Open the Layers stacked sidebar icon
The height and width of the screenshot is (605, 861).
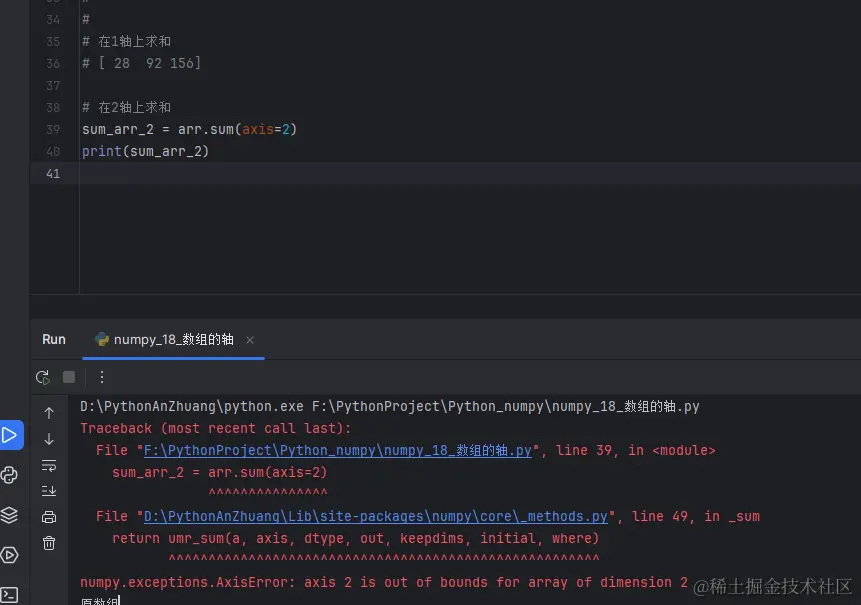coord(9,515)
